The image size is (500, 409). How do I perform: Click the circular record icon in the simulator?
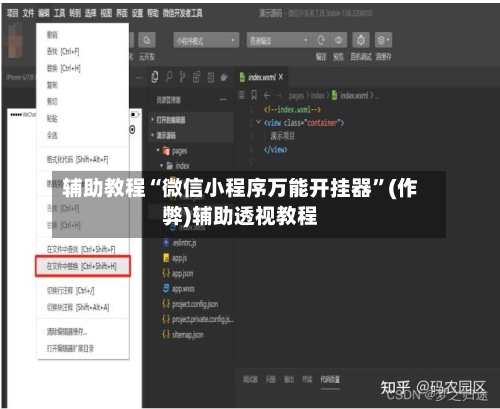click(132, 129)
